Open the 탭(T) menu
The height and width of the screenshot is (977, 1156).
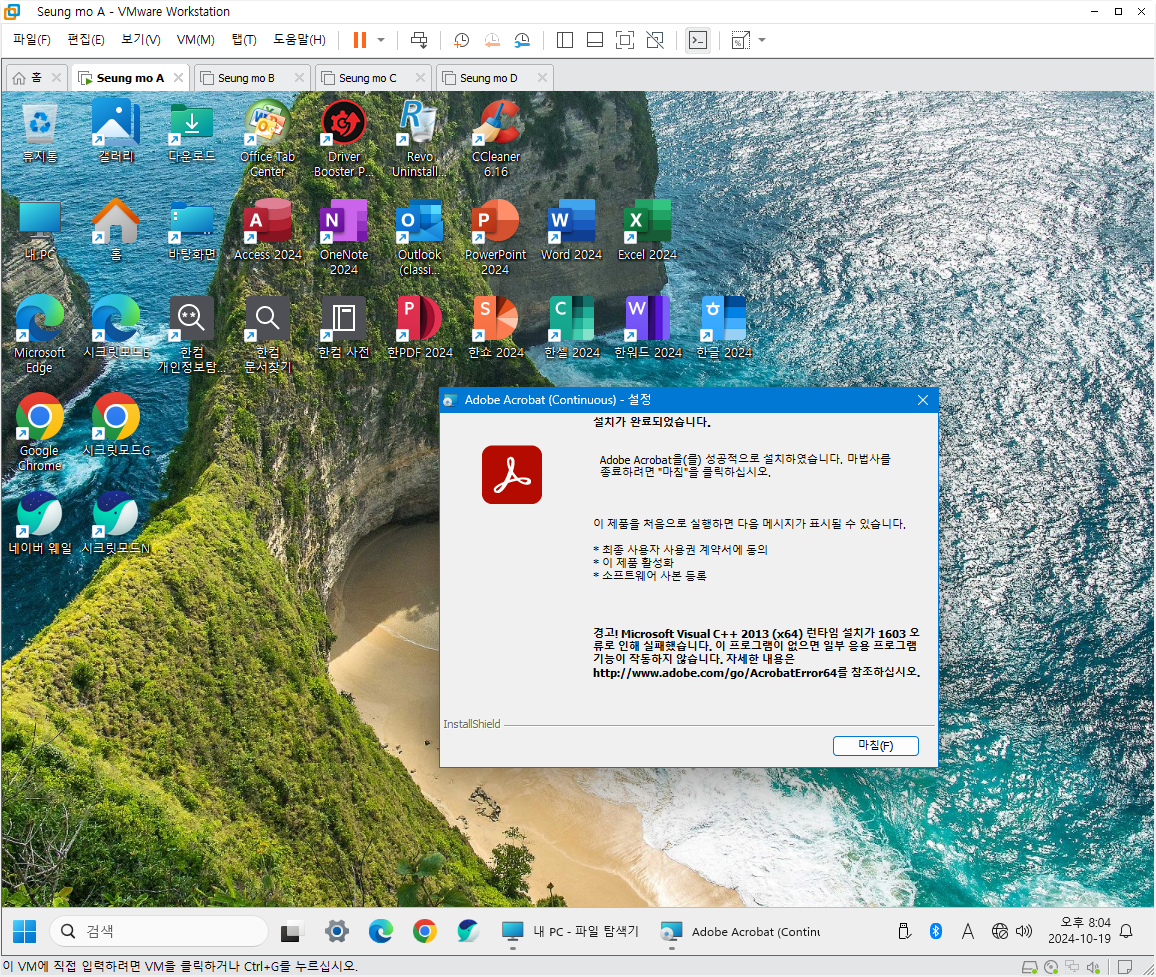244,40
